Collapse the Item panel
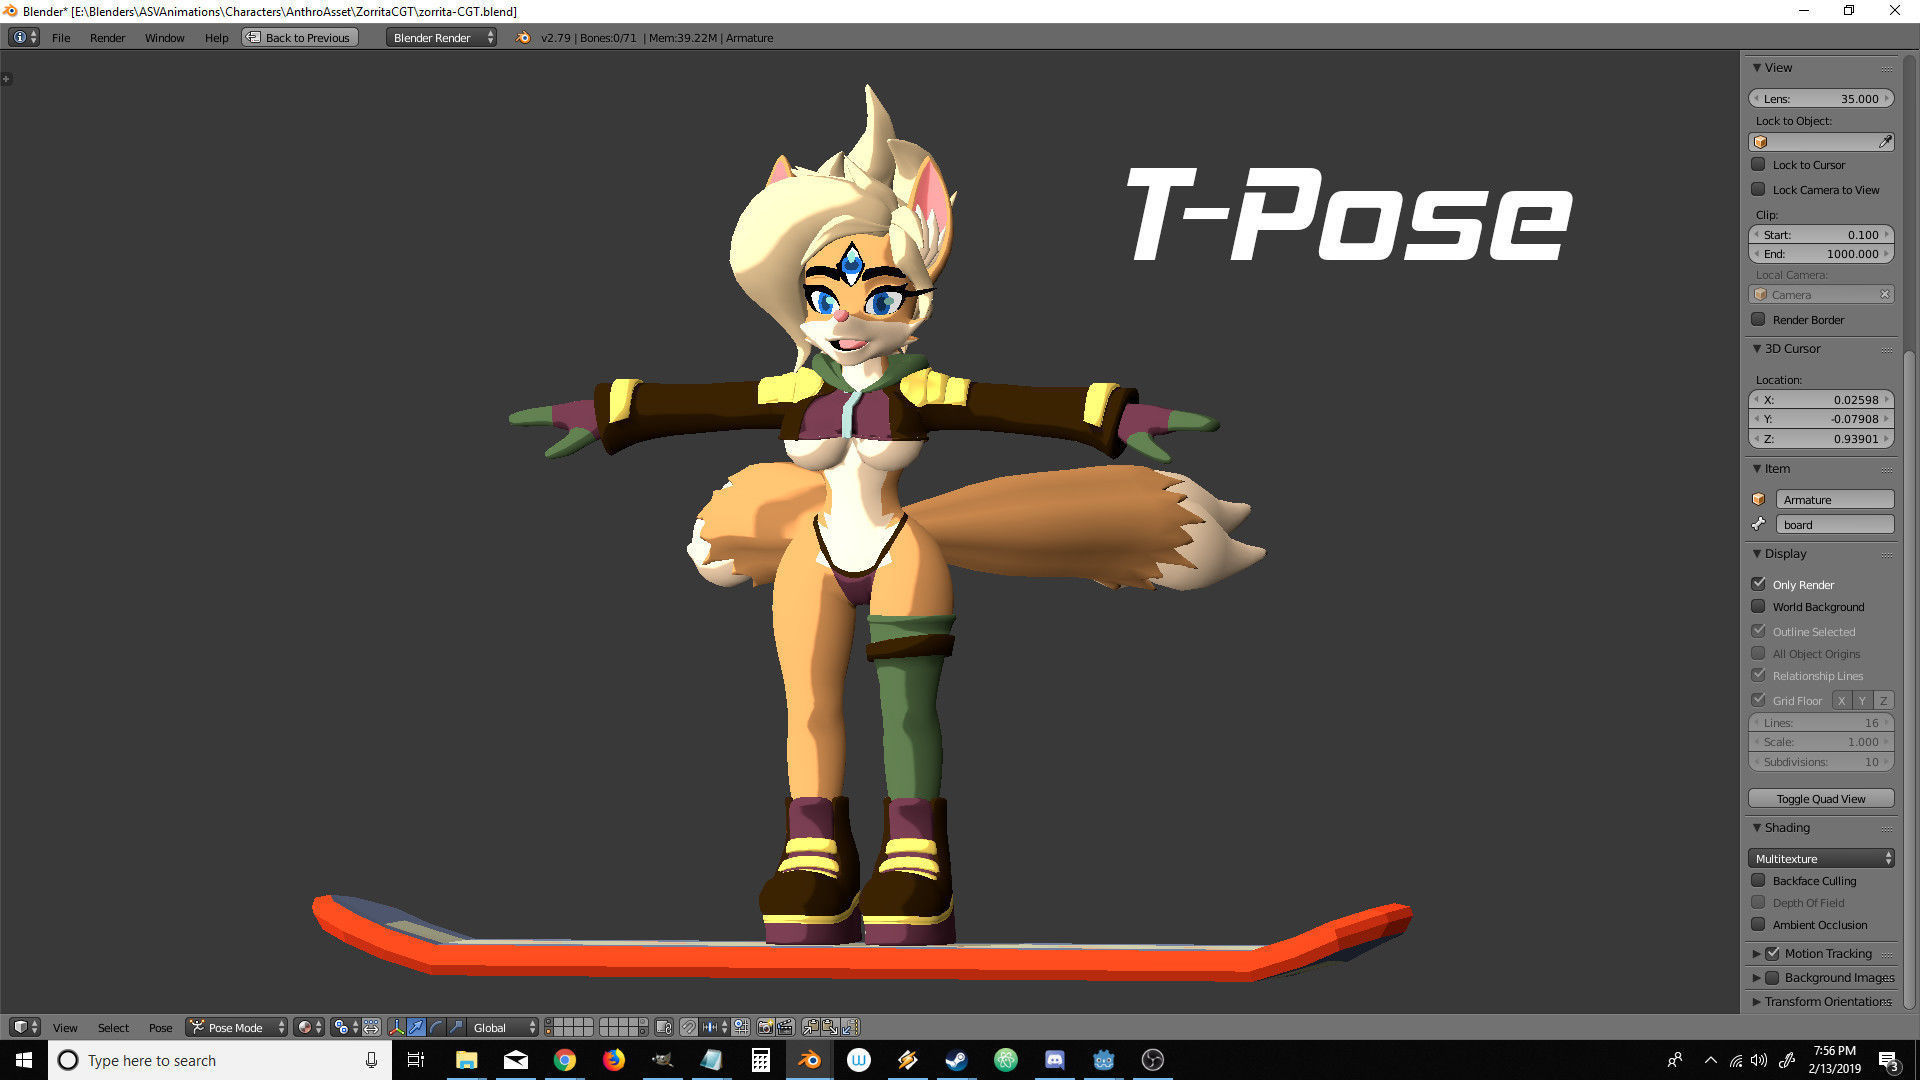The image size is (1920, 1080). coord(1757,469)
